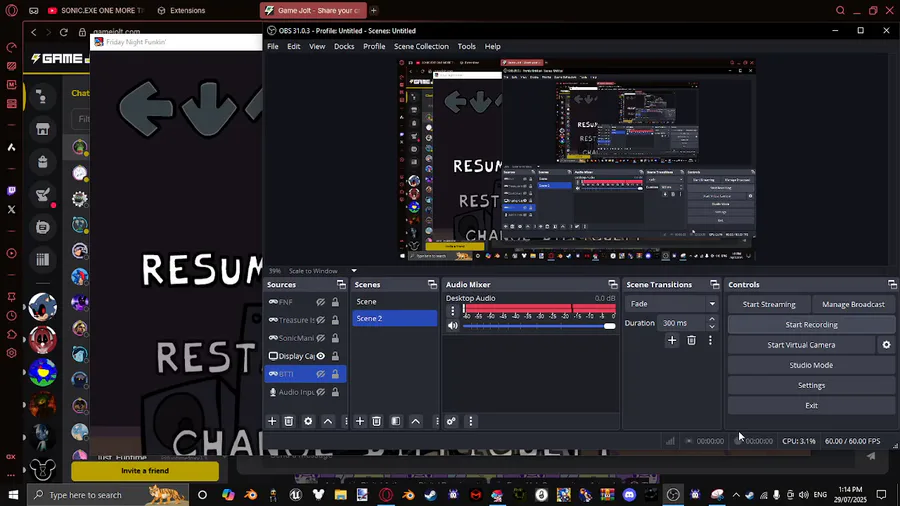Open Sources toolbar overflow menu
Viewport: 900px width, 506px height.
pos(346,422)
